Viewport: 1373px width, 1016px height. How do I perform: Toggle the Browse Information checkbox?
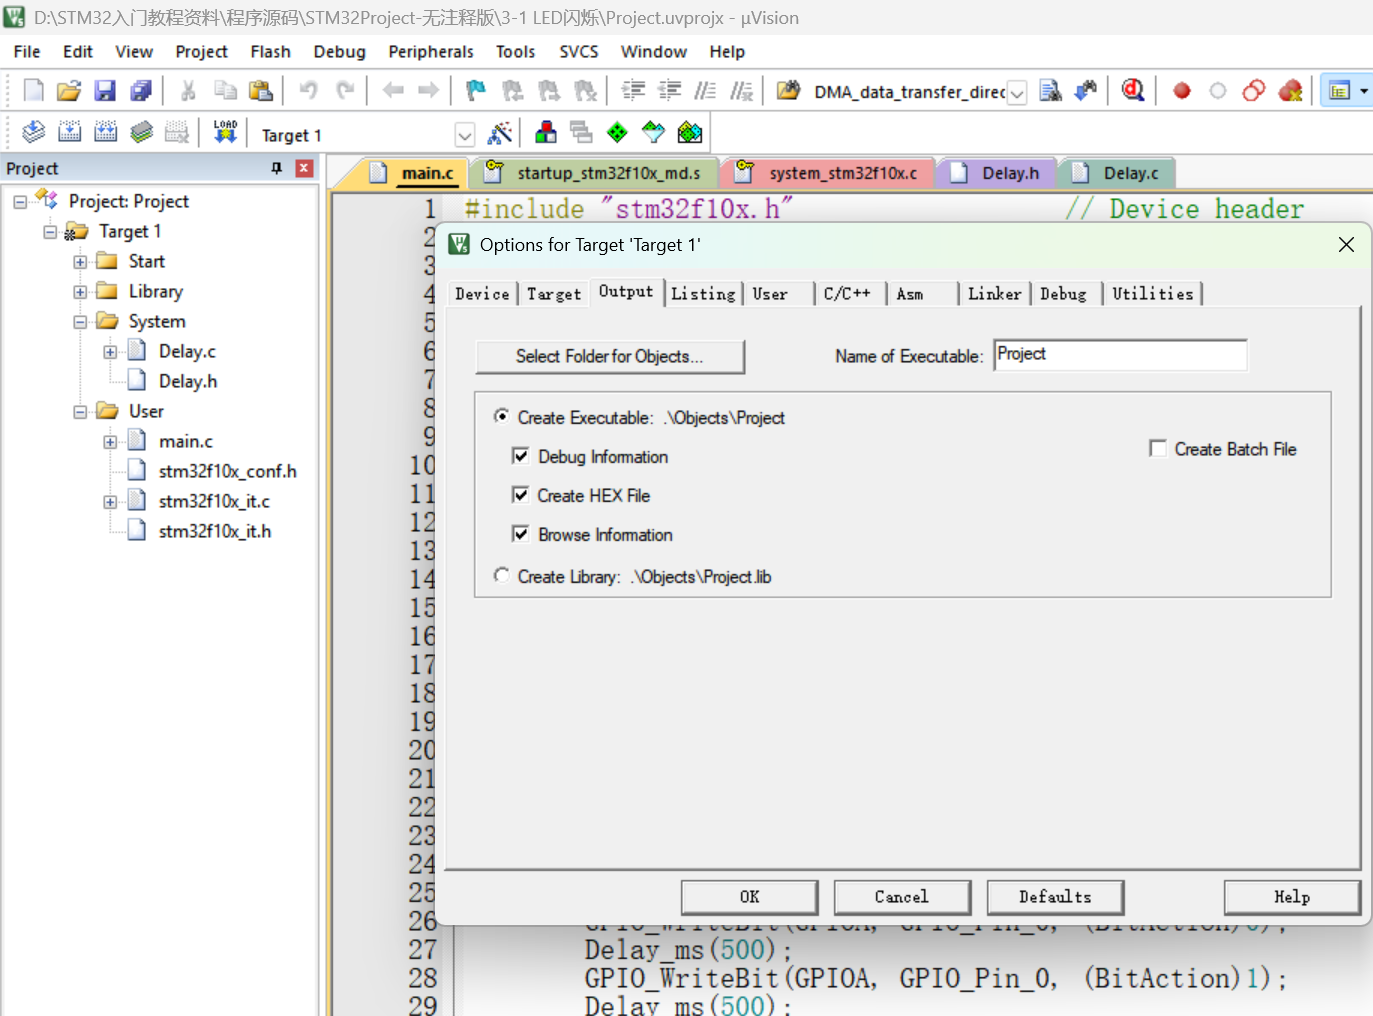tap(520, 534)
